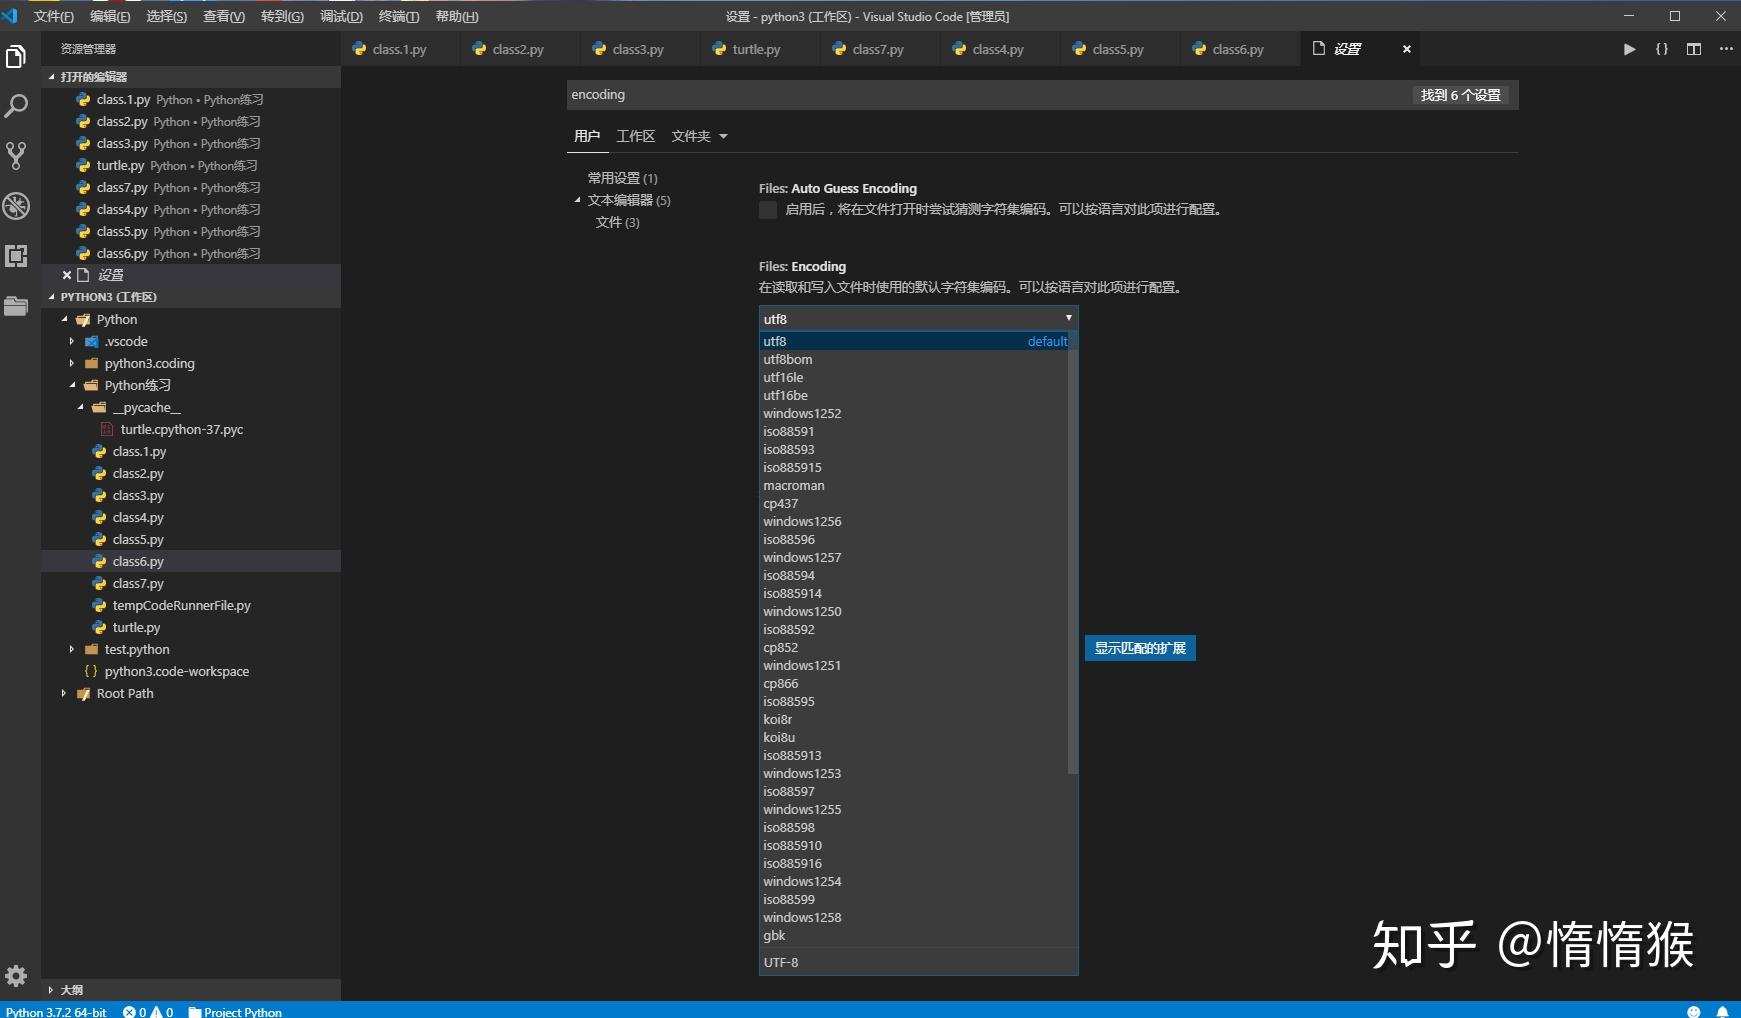Open the feedback smiley in status bar
This screenshot has width=1741, height=1018.
point(1693,1011)
